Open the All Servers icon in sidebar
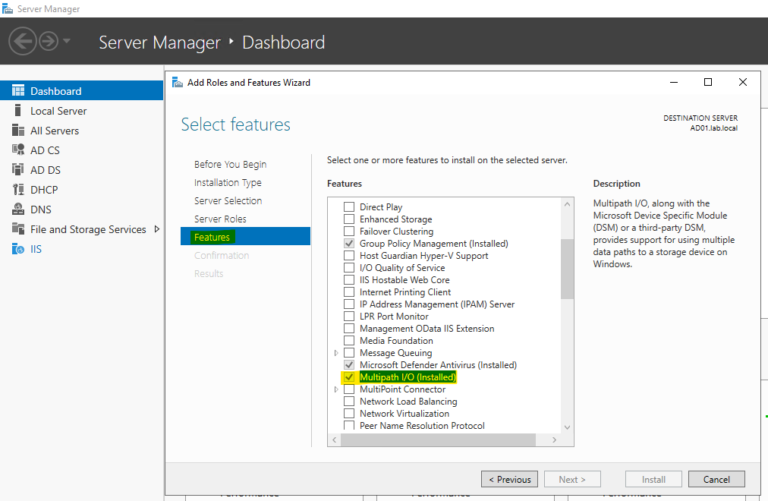Image resolution: width=768 pixels, height=501 pixels. (18, 131)
